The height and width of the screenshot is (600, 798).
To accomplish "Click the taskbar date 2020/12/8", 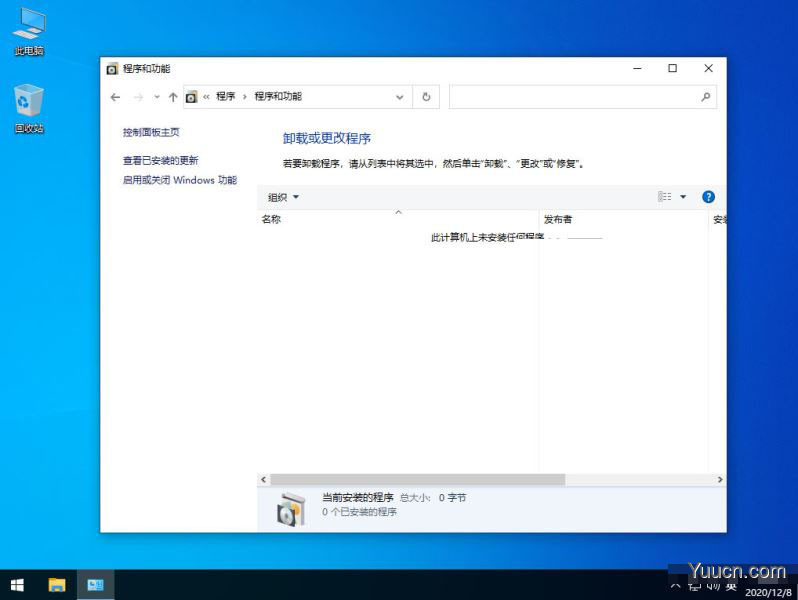I will (768, 593).
